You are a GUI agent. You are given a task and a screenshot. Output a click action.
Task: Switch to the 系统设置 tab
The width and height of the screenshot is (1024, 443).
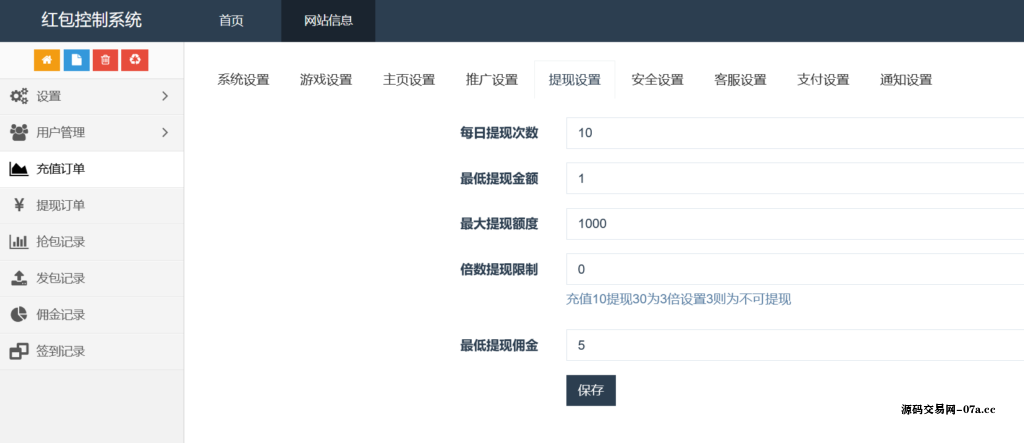[x=243, y=80]
